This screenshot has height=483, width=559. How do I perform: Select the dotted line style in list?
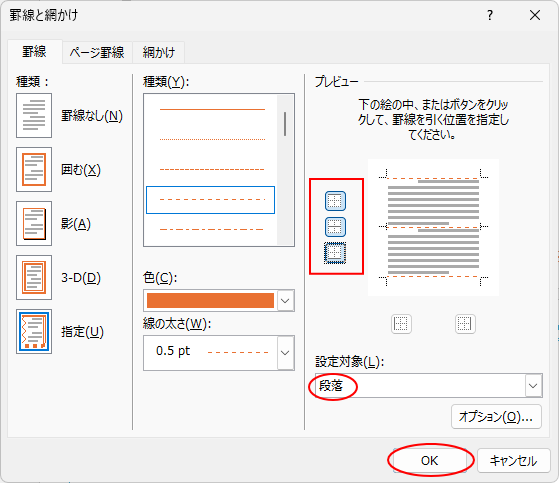point(212,139)
